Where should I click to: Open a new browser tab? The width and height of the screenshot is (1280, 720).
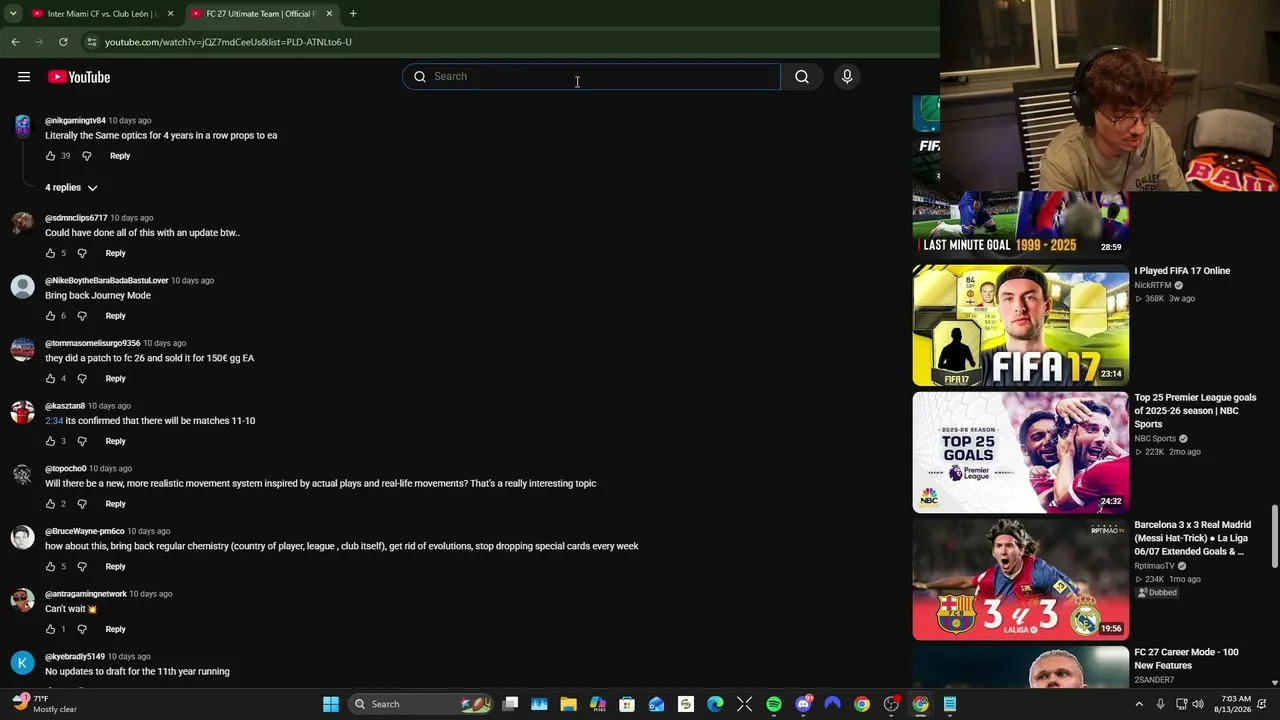pos(353,14)
